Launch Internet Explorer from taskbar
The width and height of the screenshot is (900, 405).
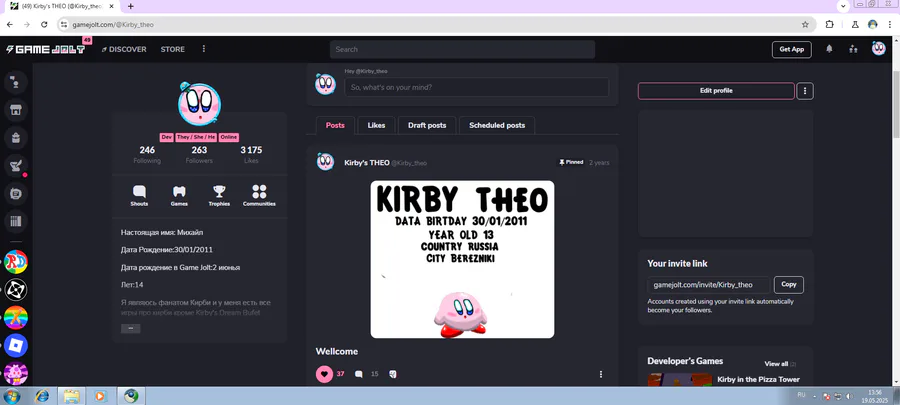[x=42, y=396]
